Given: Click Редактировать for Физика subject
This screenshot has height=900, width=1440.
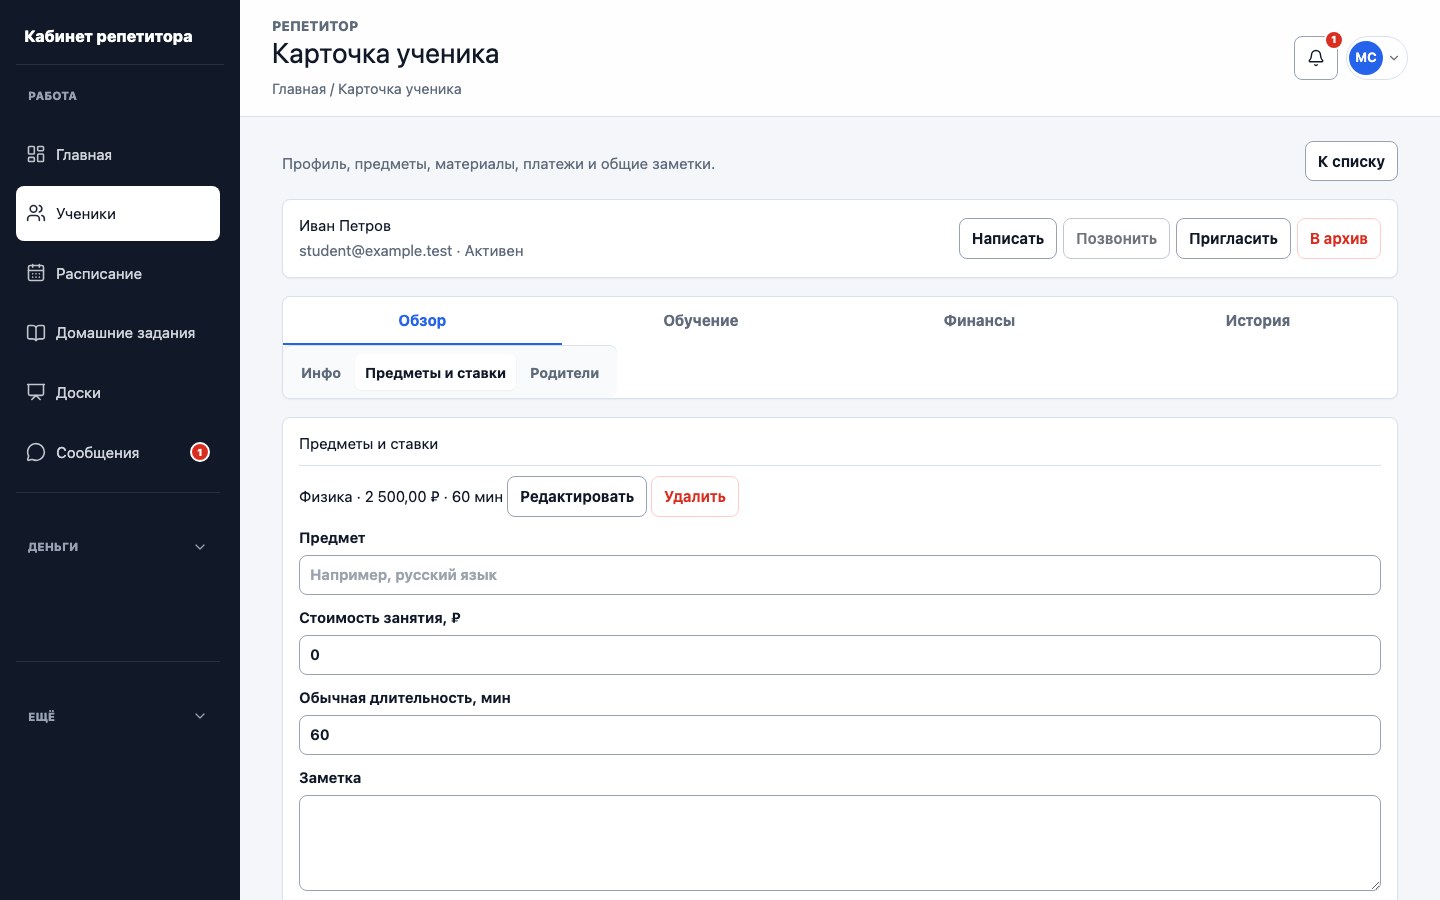Looking at the screenshot, I should tap(577, 497).
